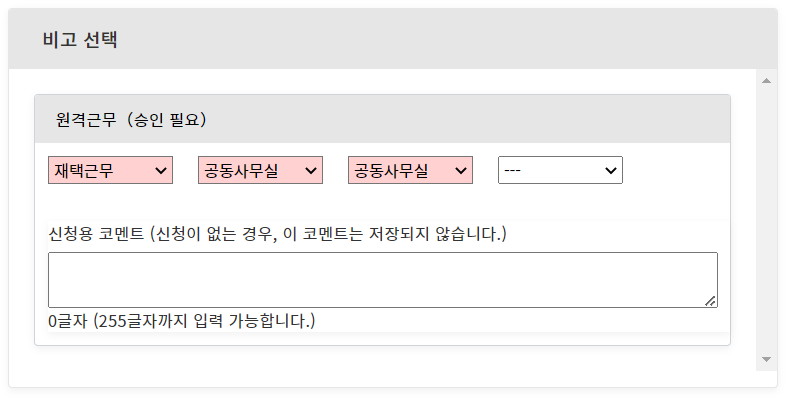Open the third dropdown showing 공동사무실

pos(410,170)
